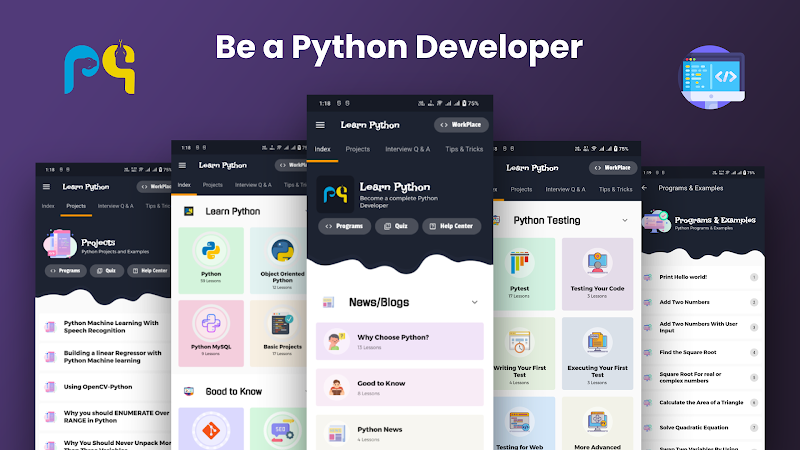Viewport: 800px width, 450px height.
Task: Open the Basic Projects card
Action: pyautogui.click(x=279, y=334)
